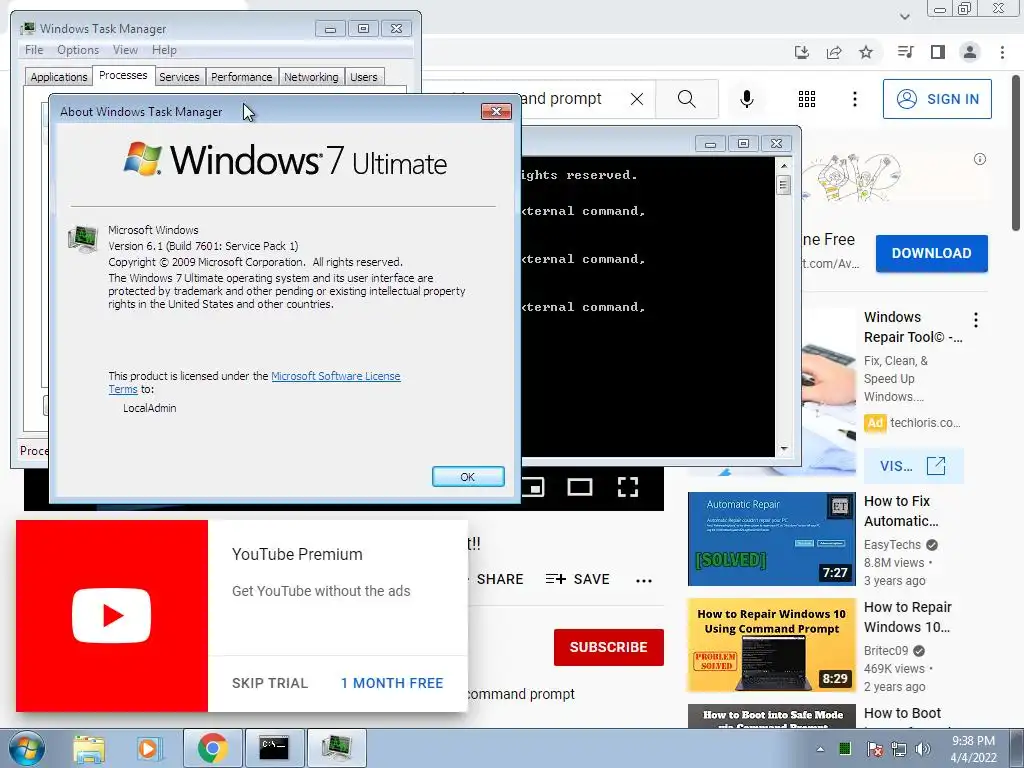Open Windows Explorer from taskbar
Viewport: 1024px width, 768px height.
pos(89,748)
